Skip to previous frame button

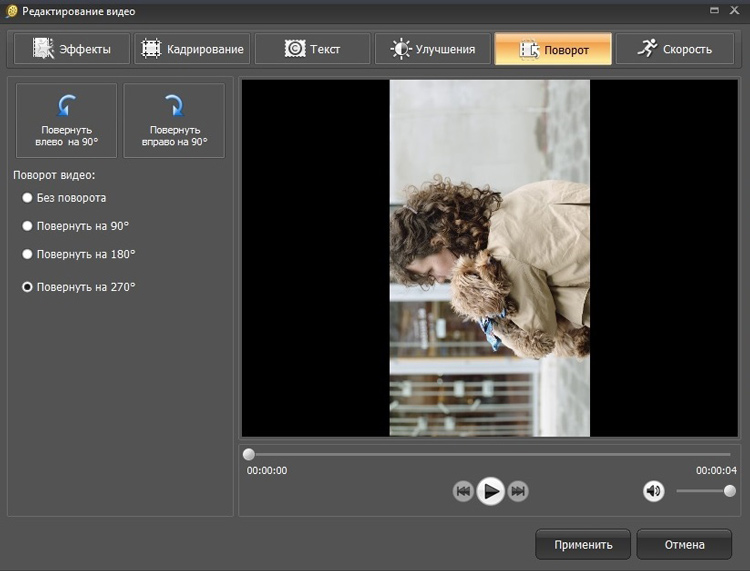pos(463,491)
